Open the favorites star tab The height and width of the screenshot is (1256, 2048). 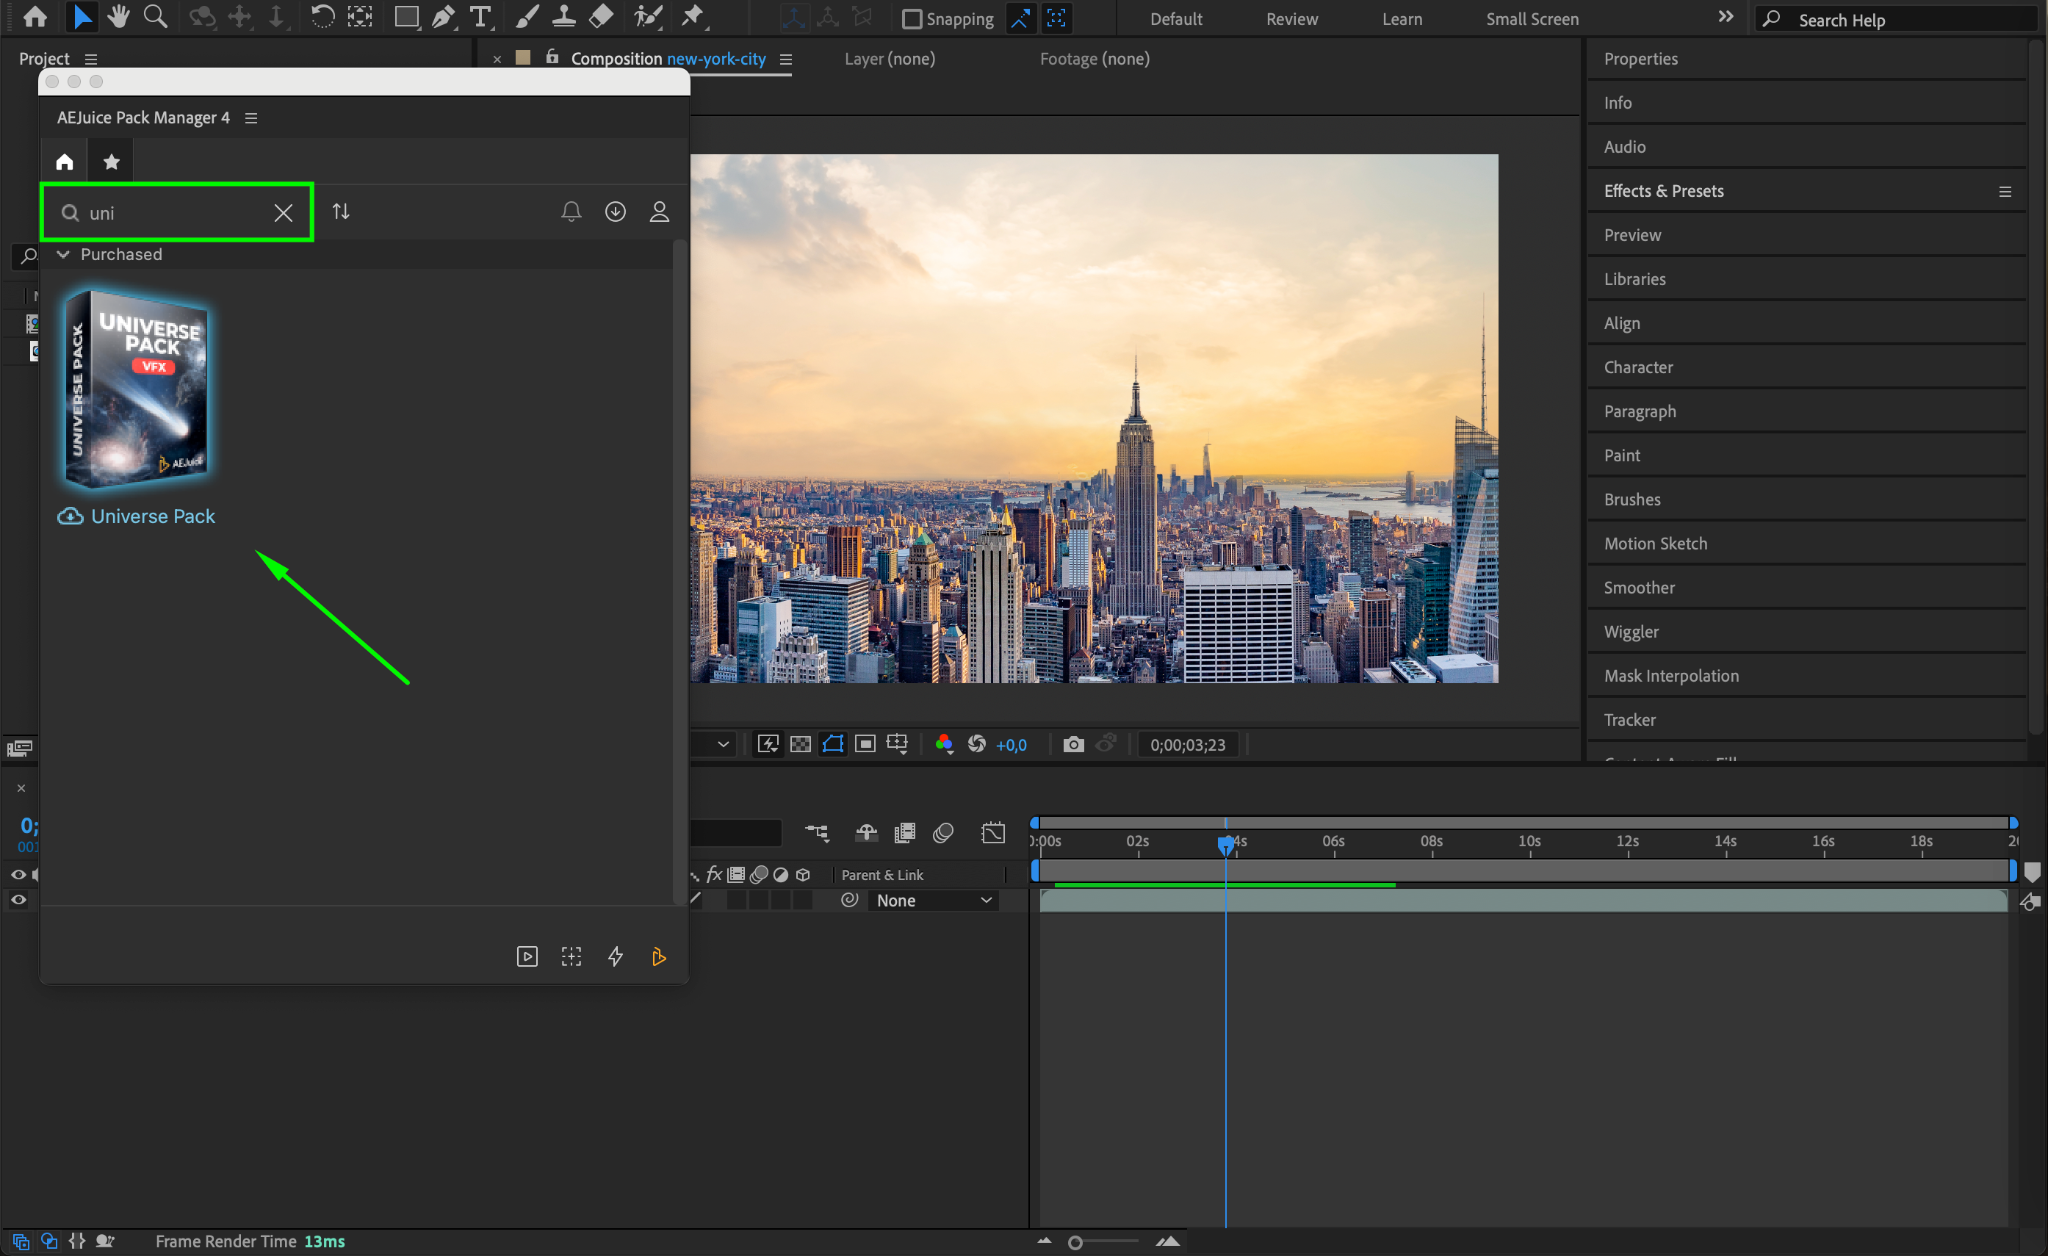(x=111, y=161)
